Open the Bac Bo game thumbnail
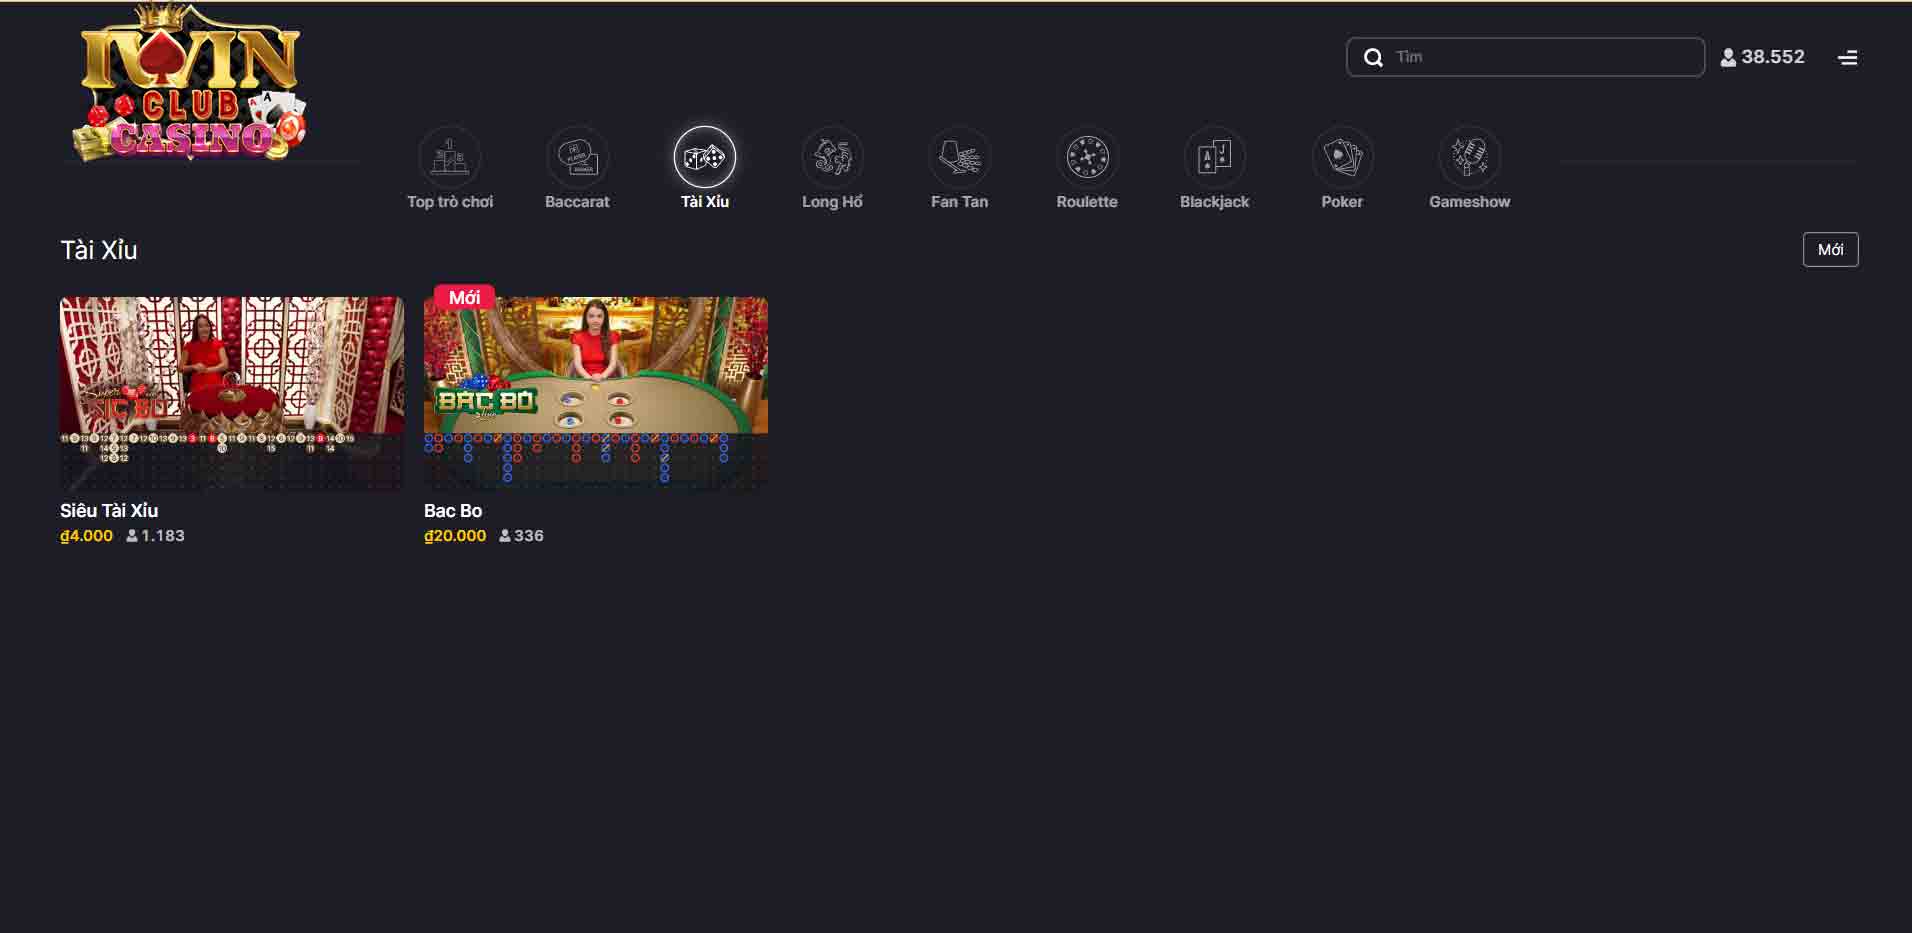Image resolution: width=1912 pixels, height=933 pixels. [595, 391]
